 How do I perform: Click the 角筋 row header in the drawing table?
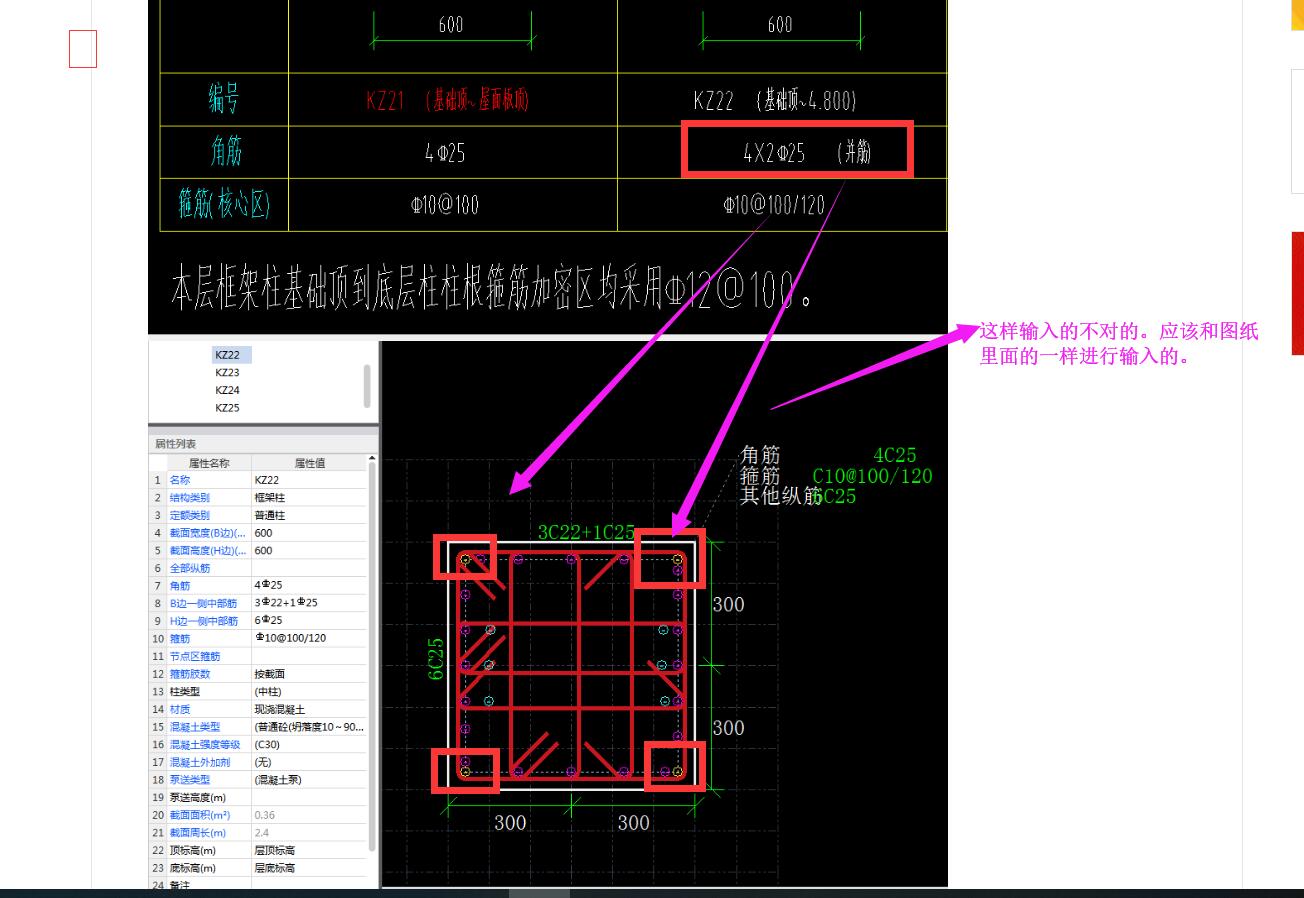(x=225, y=152)
